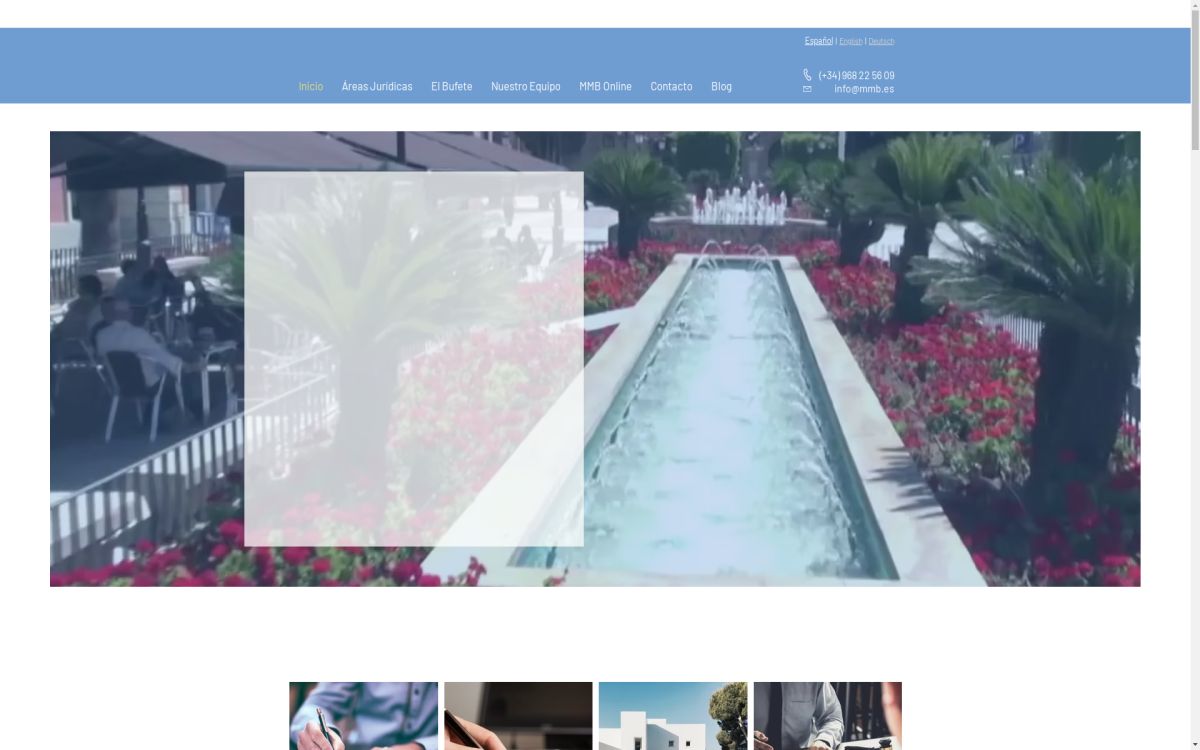Select the Contacto menu item
Image resolution: width=1200 pixels, height=750 pixels.
click(671, 86)
